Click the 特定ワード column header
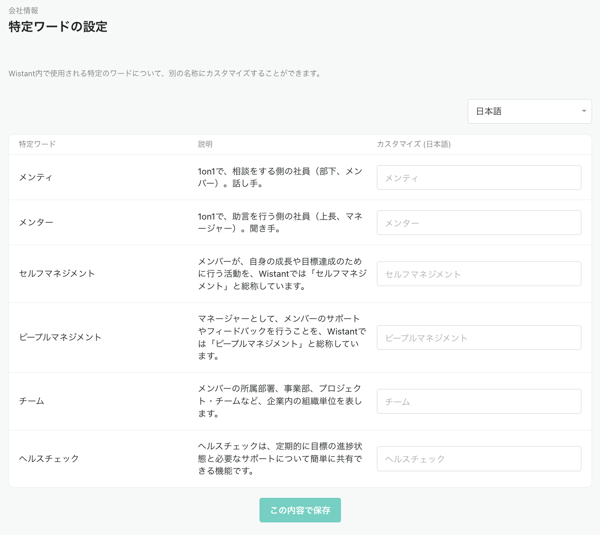The width and height of the screenshot is (600, 535). coord(37,145)
